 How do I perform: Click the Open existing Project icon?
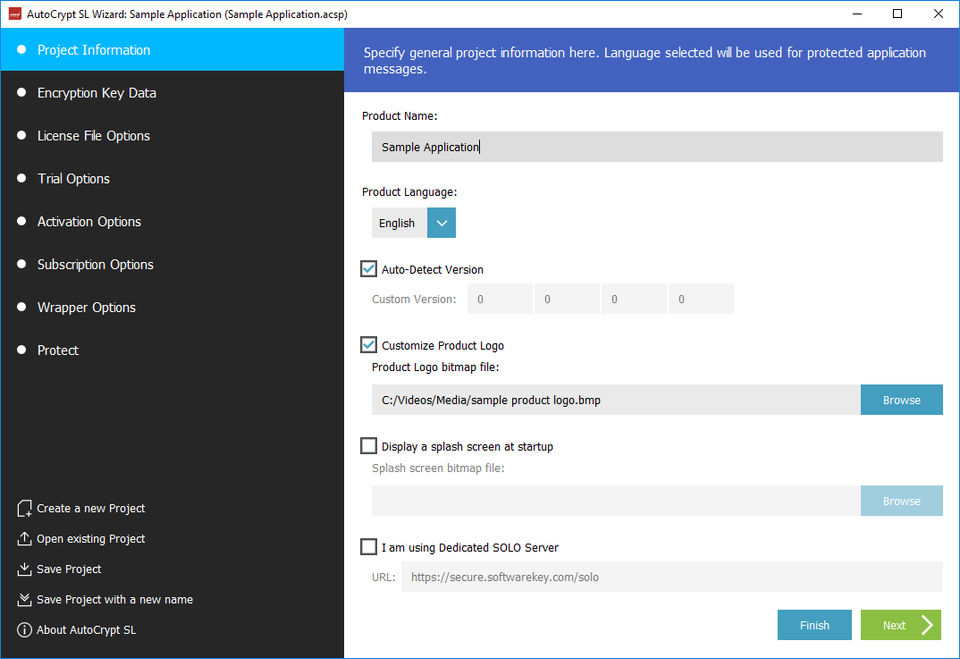tap(25, 539)
